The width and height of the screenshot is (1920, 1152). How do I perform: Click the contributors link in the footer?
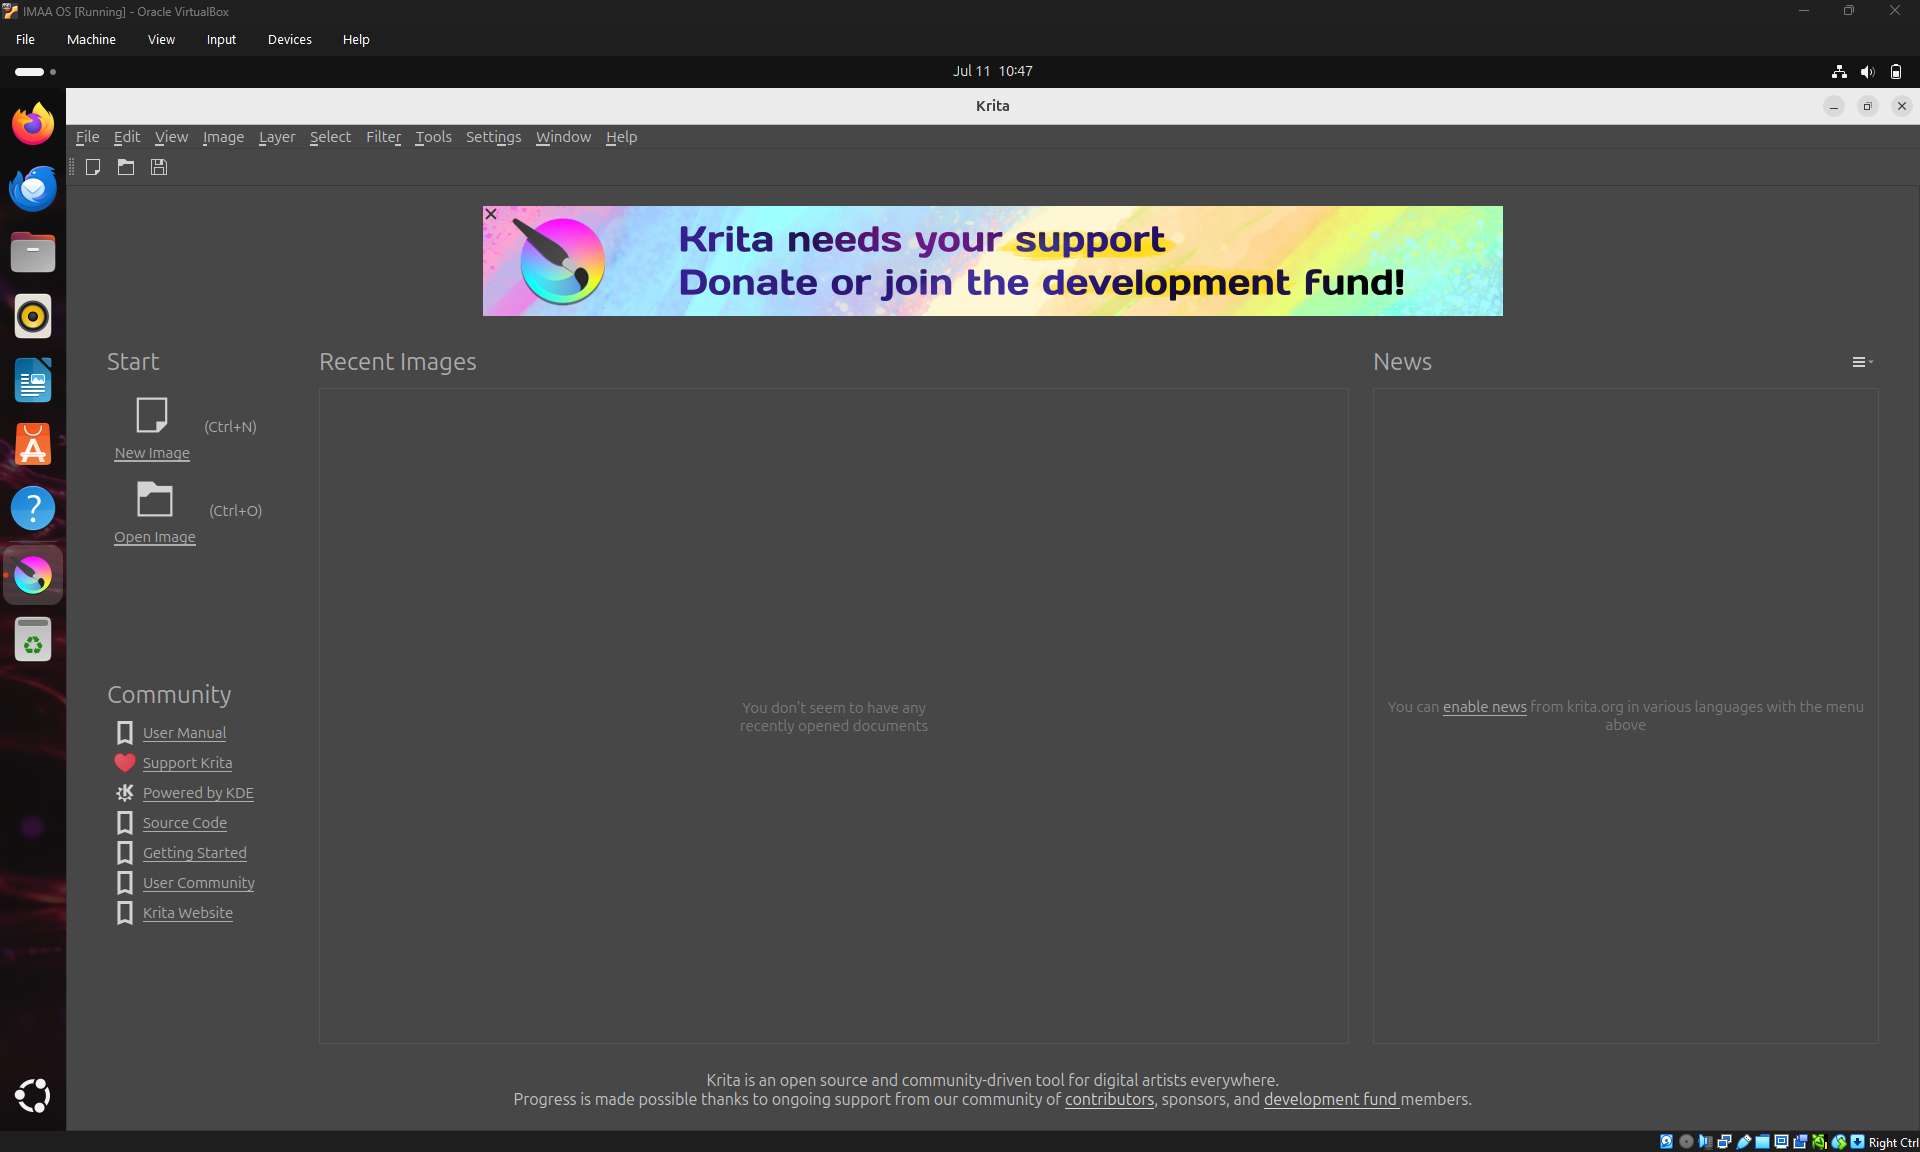click(x=1109, y=1099)
